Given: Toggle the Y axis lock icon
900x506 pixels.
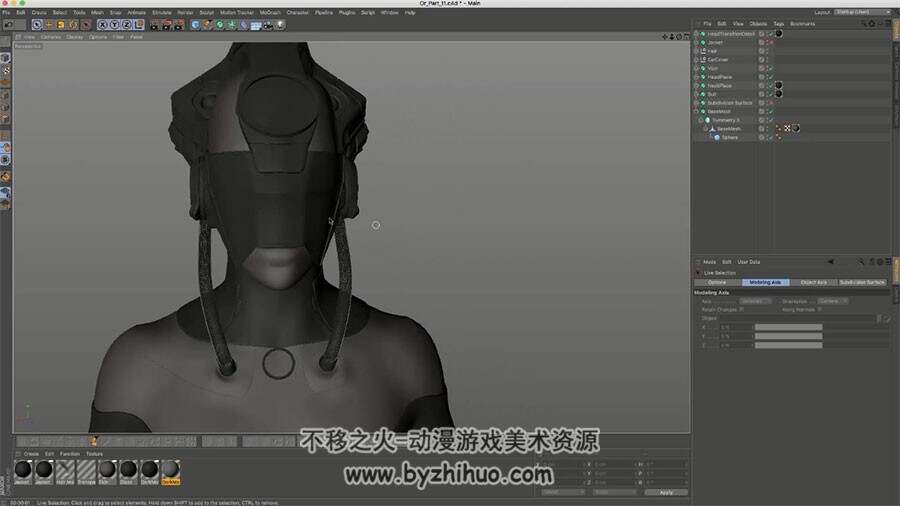Looking at the screenshot, I should (115, 25).
